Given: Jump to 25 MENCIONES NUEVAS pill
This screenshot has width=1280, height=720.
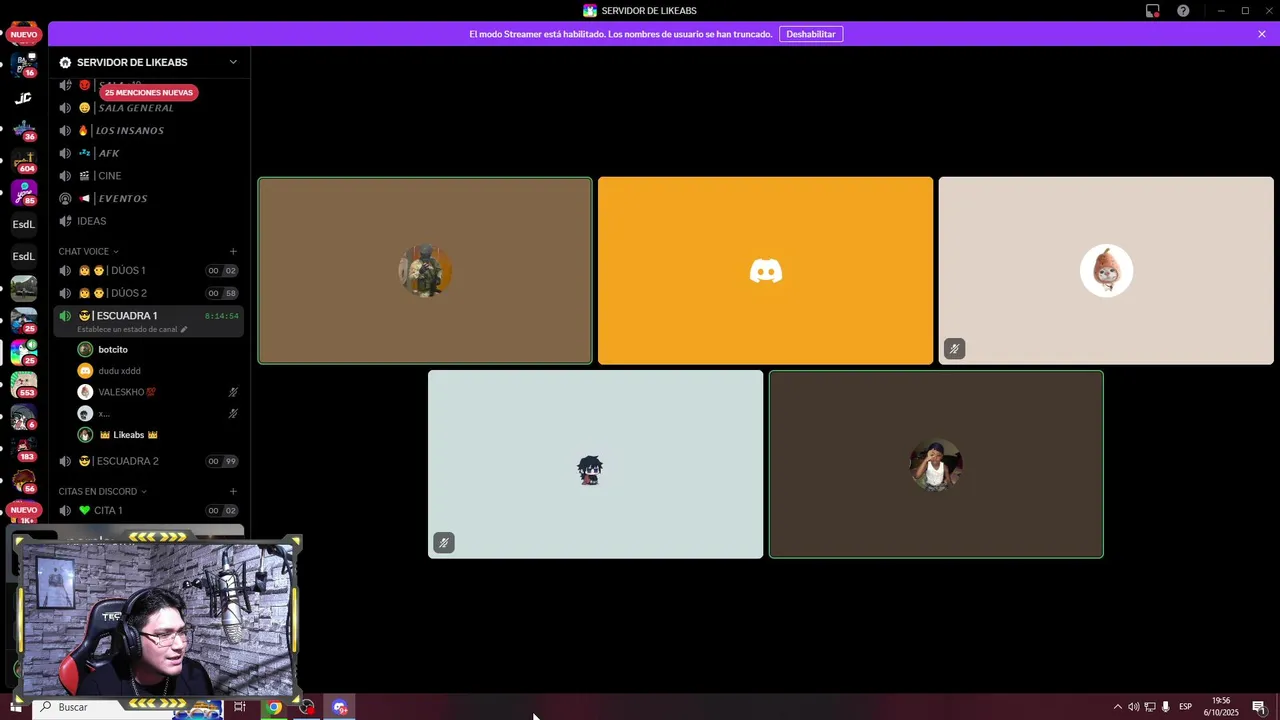Looking at the screenshot, I should (148, 92).
